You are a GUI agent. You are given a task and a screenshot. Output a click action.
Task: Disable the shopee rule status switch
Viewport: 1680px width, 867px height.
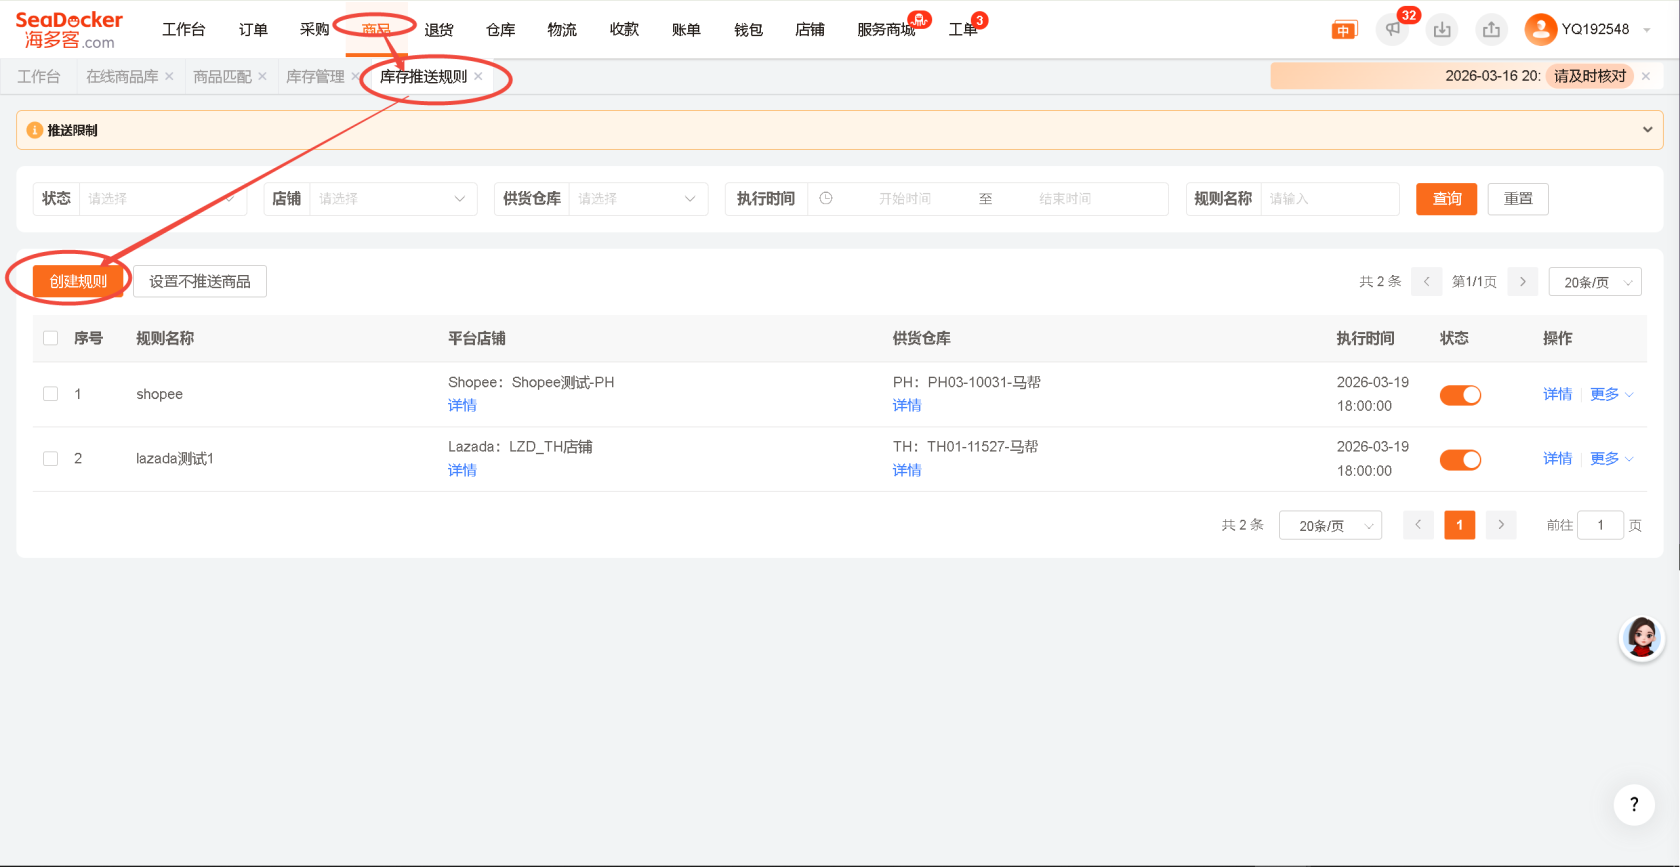click(1460, 395)
